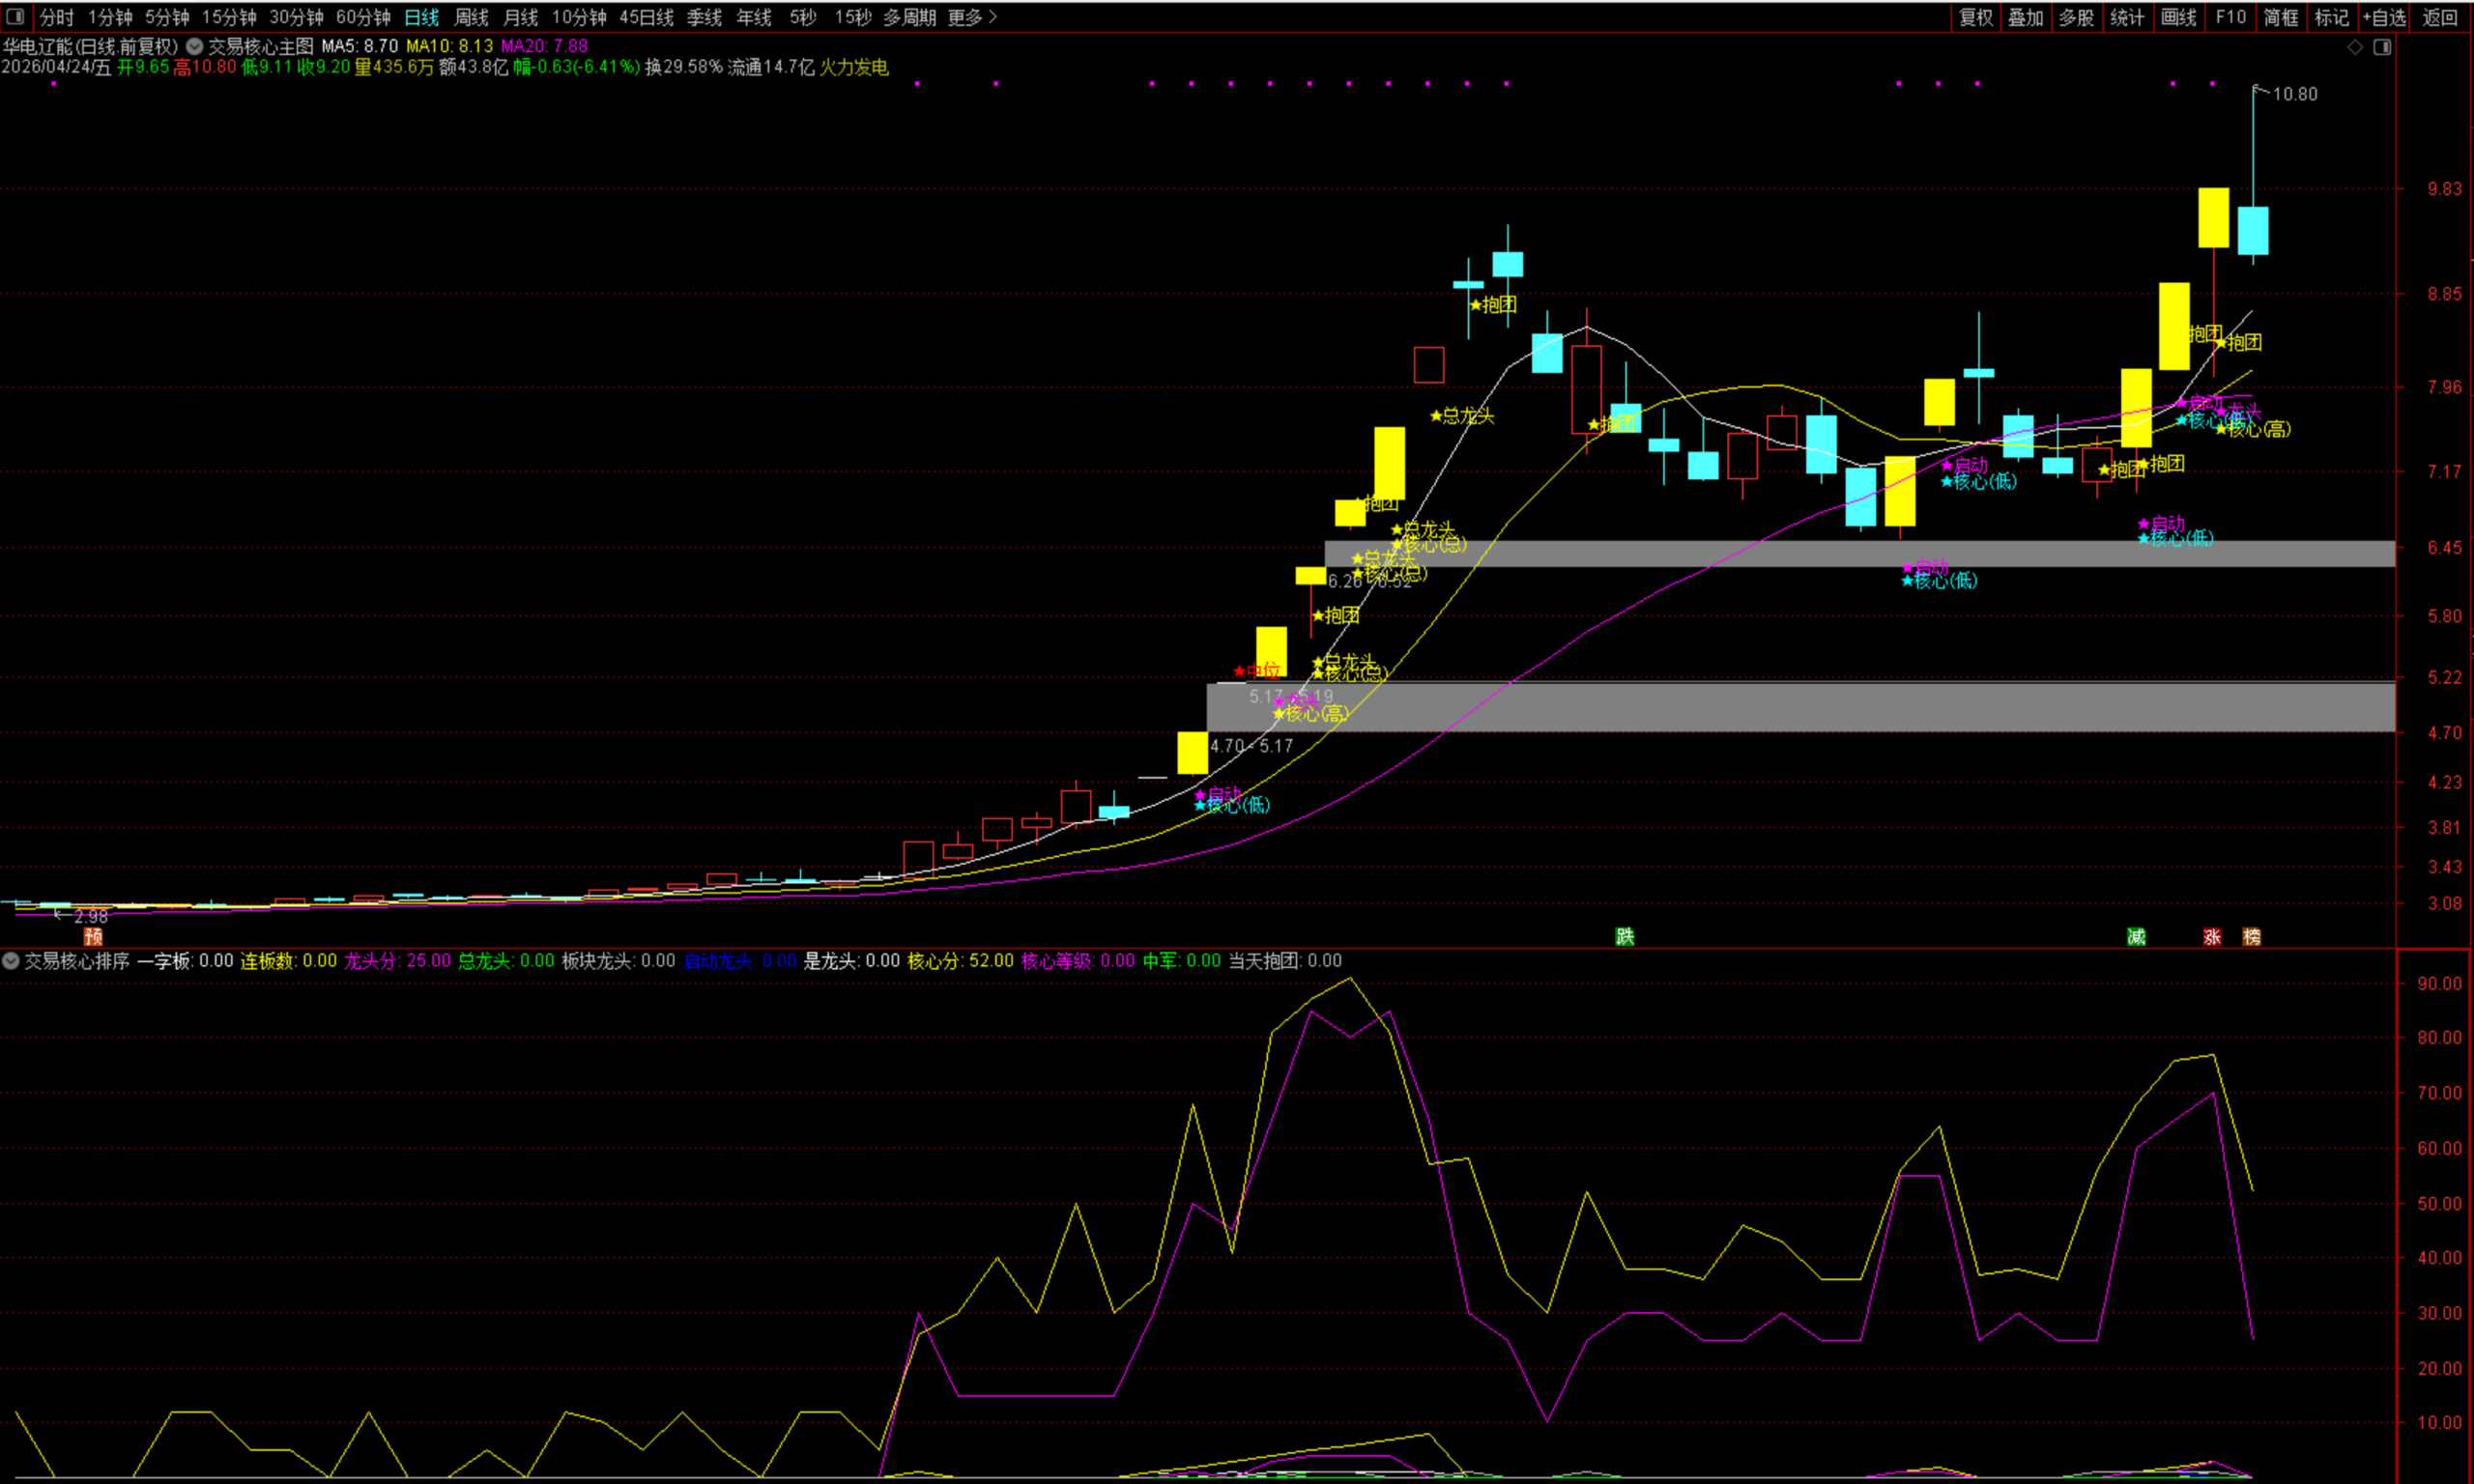Open the 交易核心主图 indicator dropdown arrow
Viewport: 2474px width, 1484px height.
click(x=194, y=46)
